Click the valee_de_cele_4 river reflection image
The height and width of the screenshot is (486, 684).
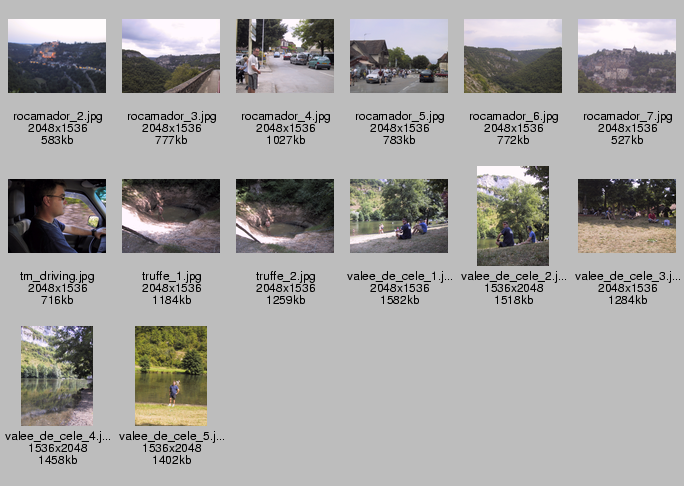tap(57, 376)
